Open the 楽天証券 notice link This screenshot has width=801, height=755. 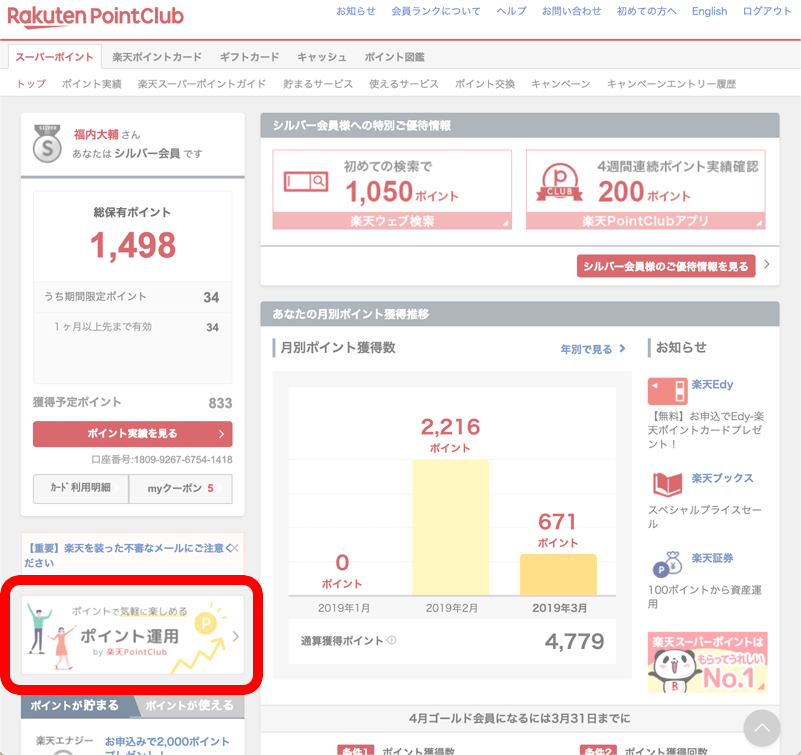point(712,558)
